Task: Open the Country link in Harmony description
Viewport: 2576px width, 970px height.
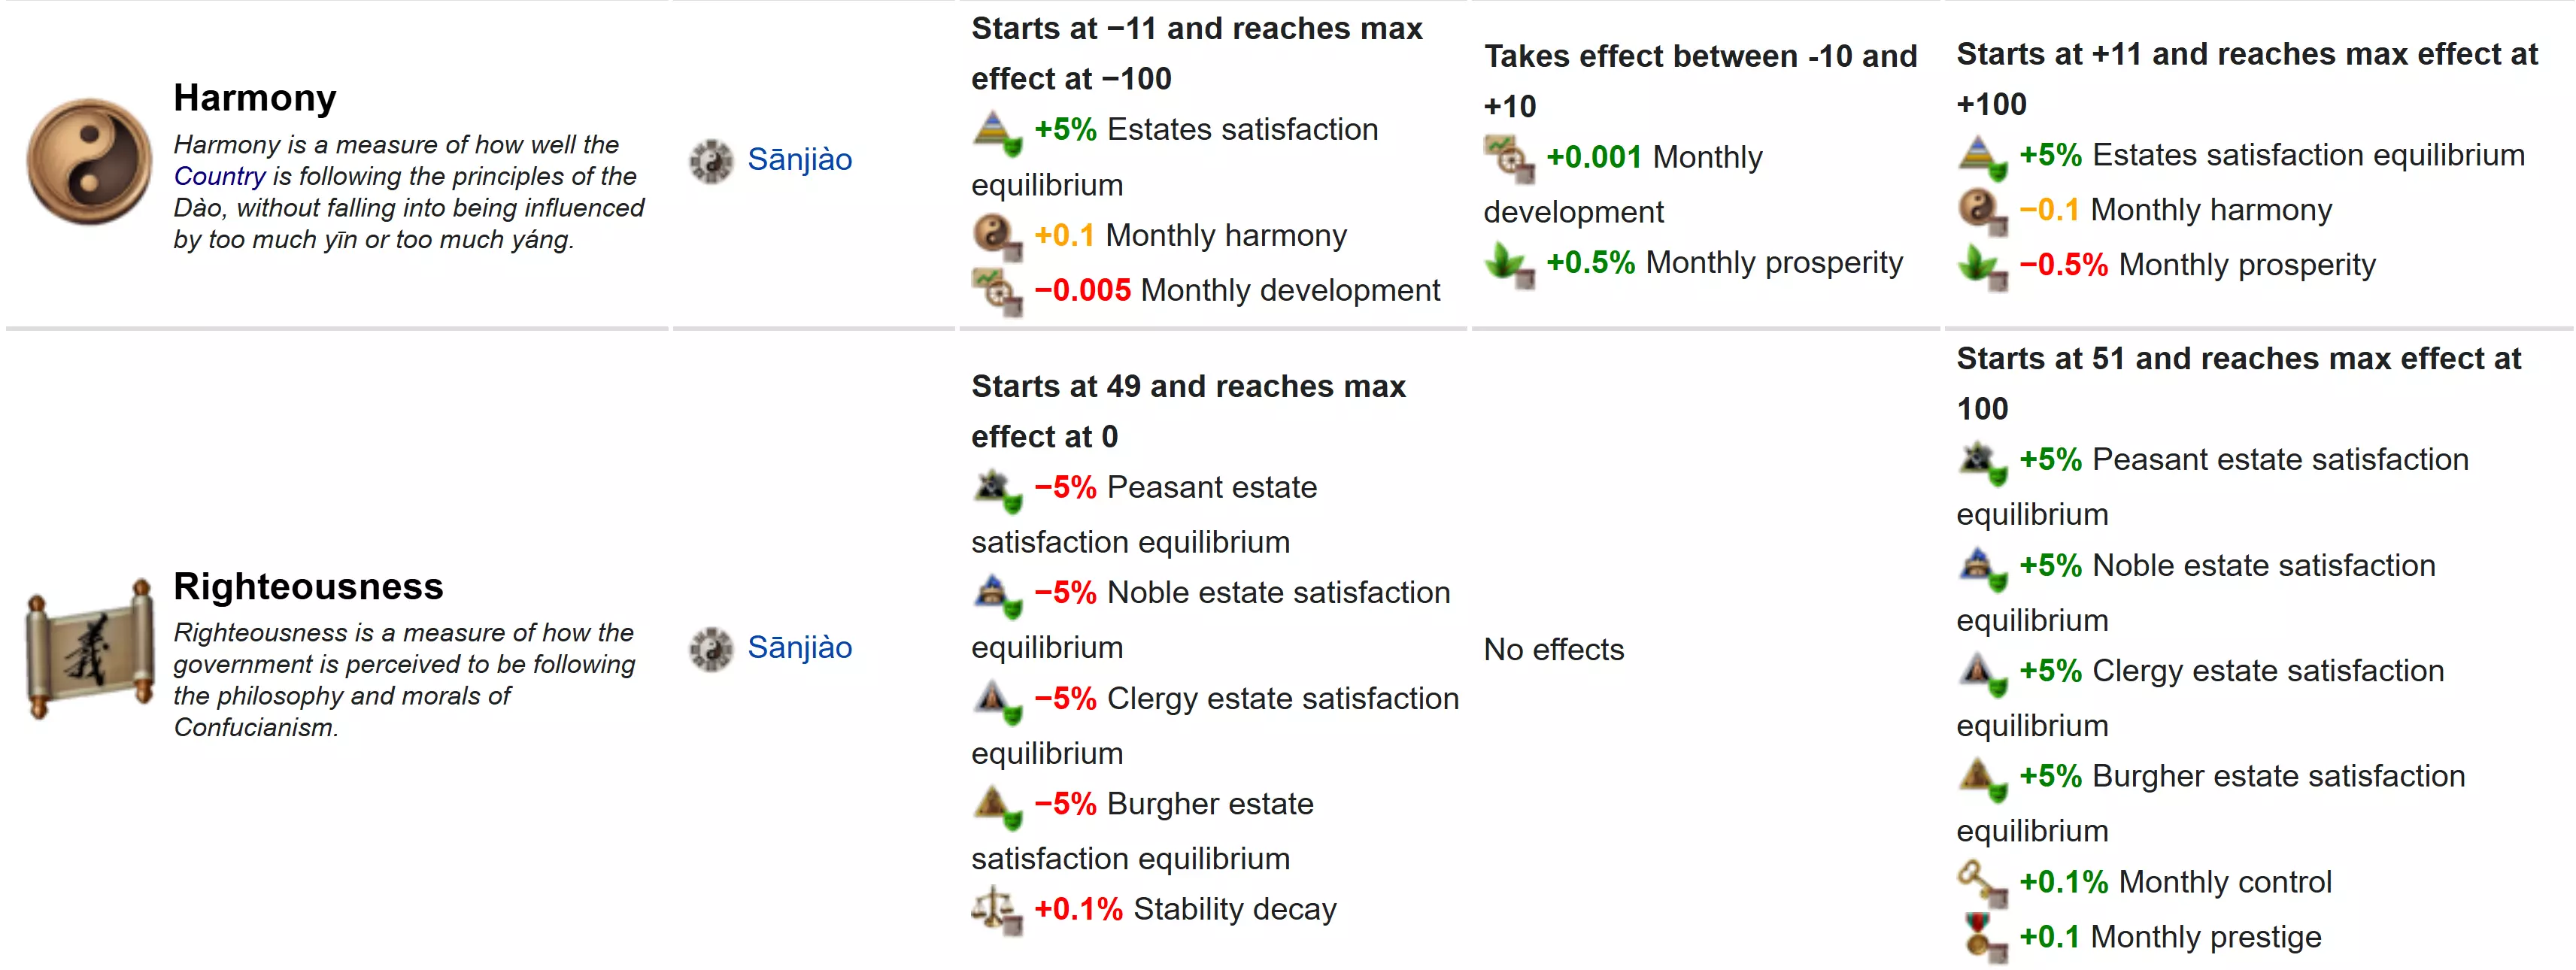Action: [x=219, y=176]
